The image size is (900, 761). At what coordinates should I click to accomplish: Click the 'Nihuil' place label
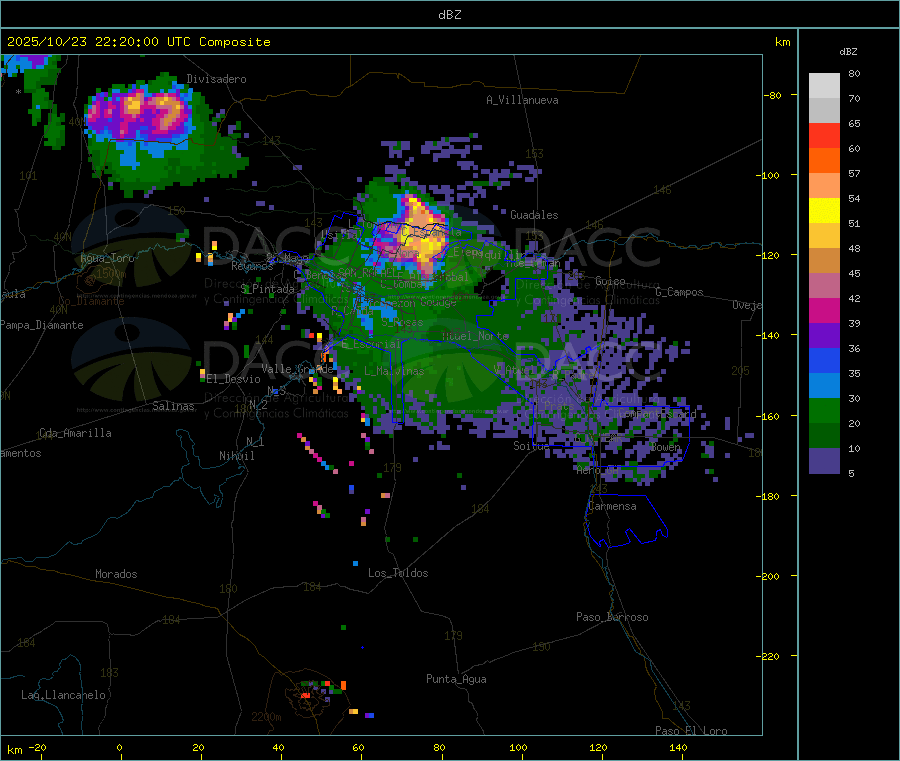tap(237, 456)
